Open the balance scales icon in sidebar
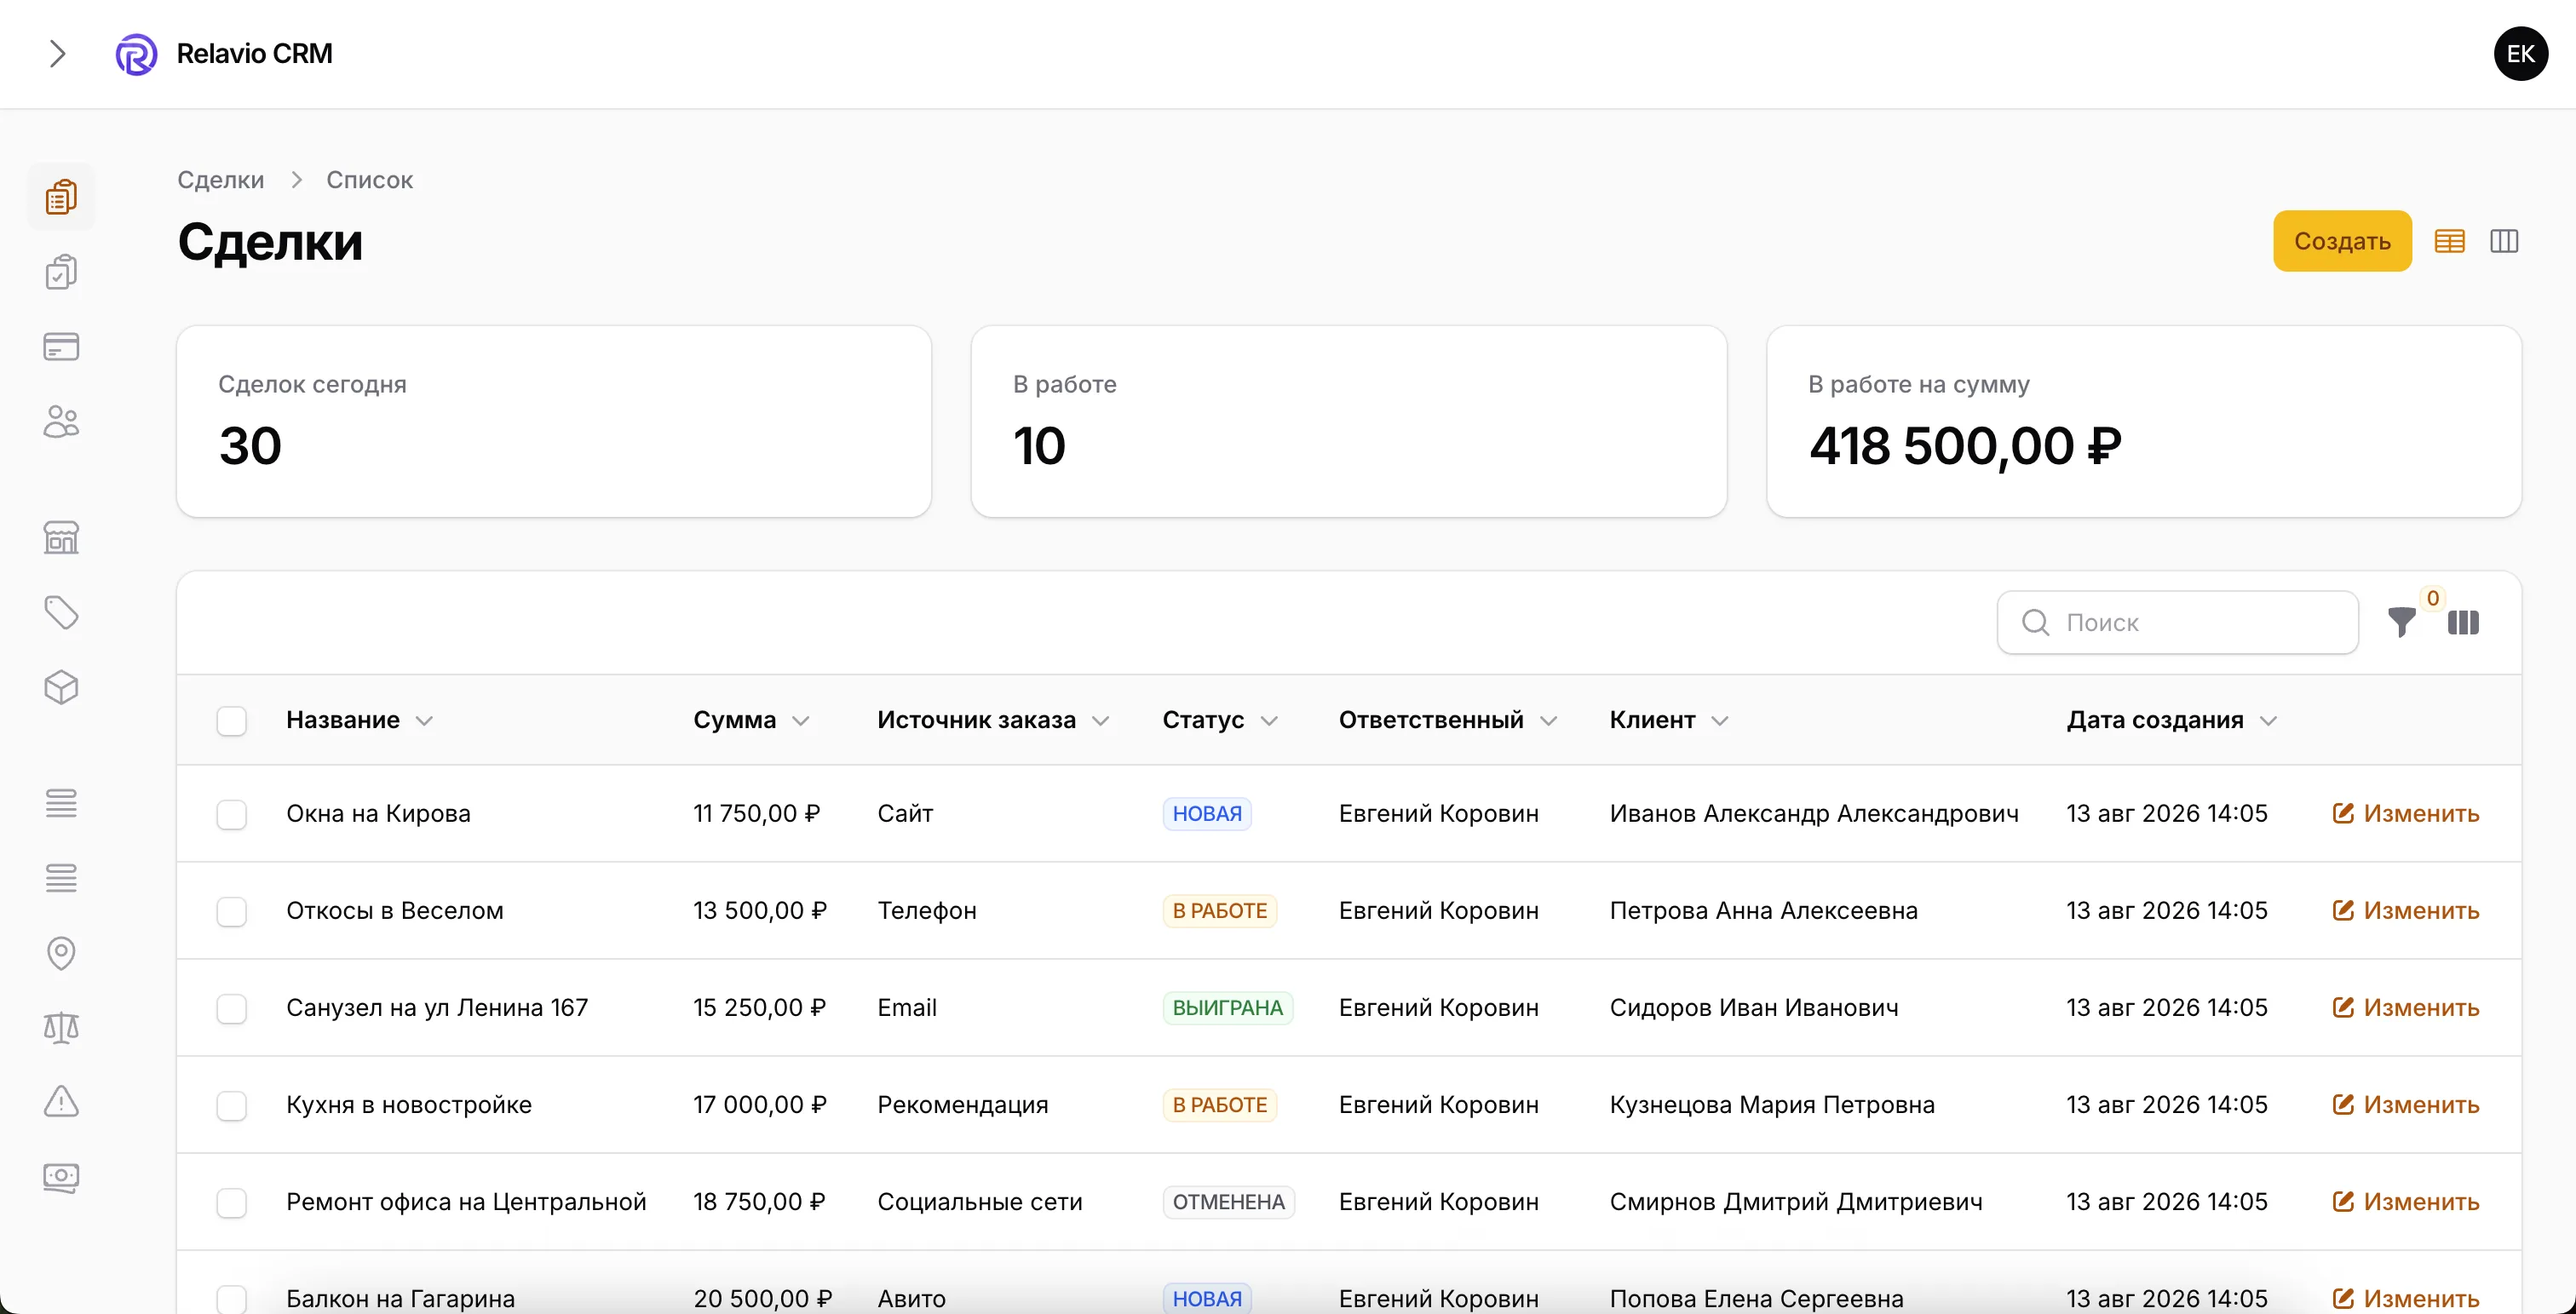2576x1314 pixels. [x=61, y=1028]
